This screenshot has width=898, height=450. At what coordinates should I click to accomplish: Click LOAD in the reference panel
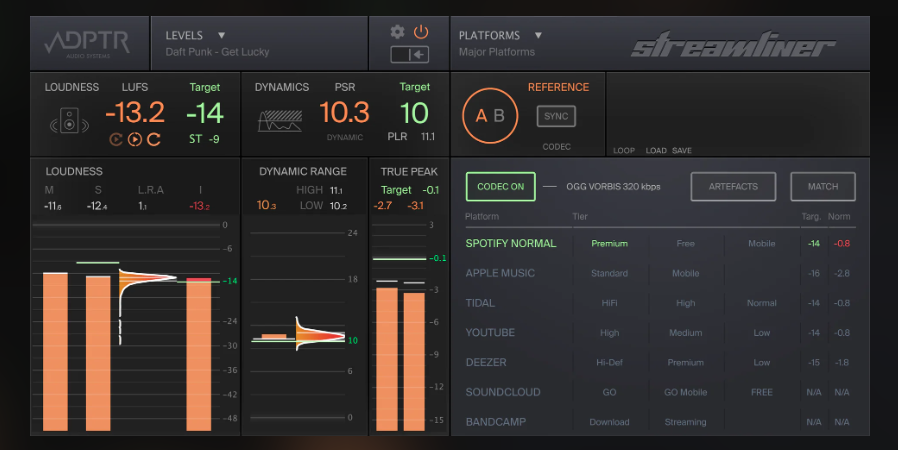(x=655, y=151)
